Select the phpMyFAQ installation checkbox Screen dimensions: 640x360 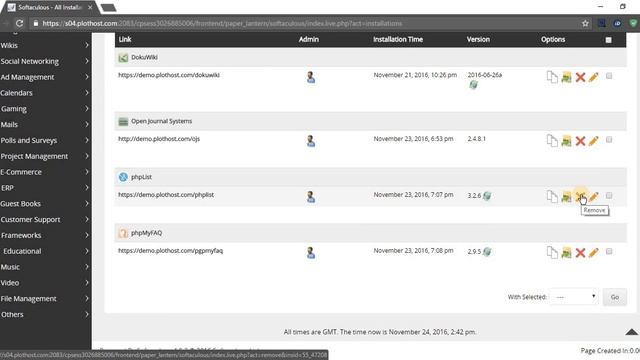point(609,251)
